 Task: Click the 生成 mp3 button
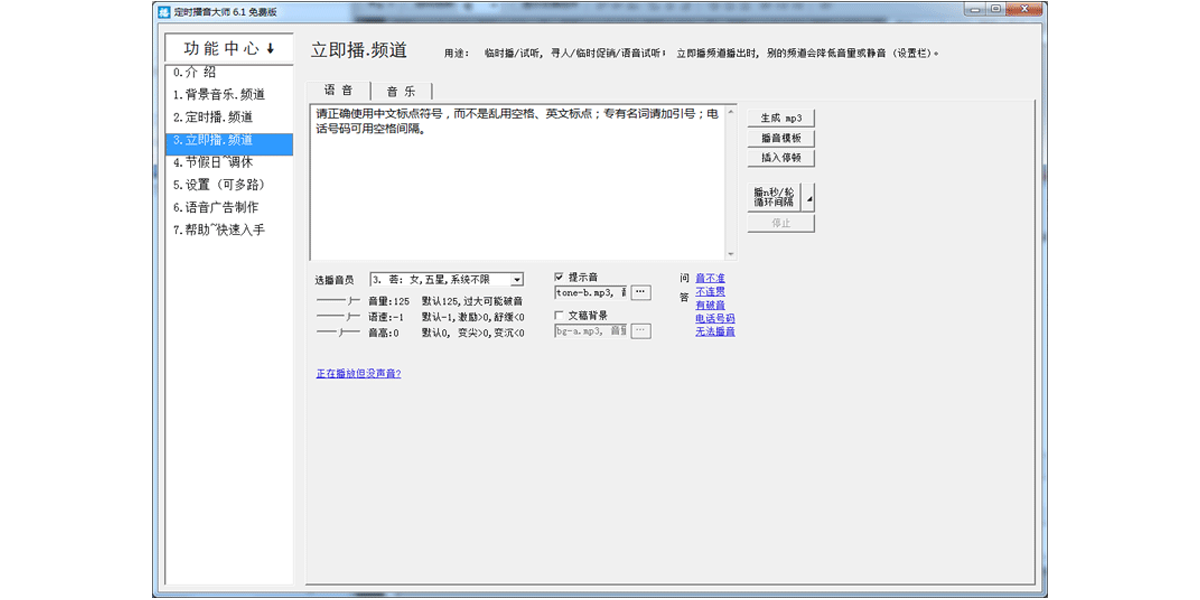point(780,117)
